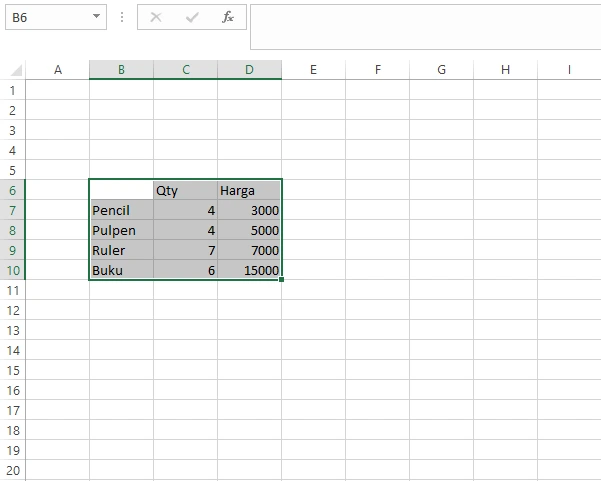This screenshot has width=601, height=481.
Task: Click the Qty value 4 for Pulpen
Action: (186, 230)
